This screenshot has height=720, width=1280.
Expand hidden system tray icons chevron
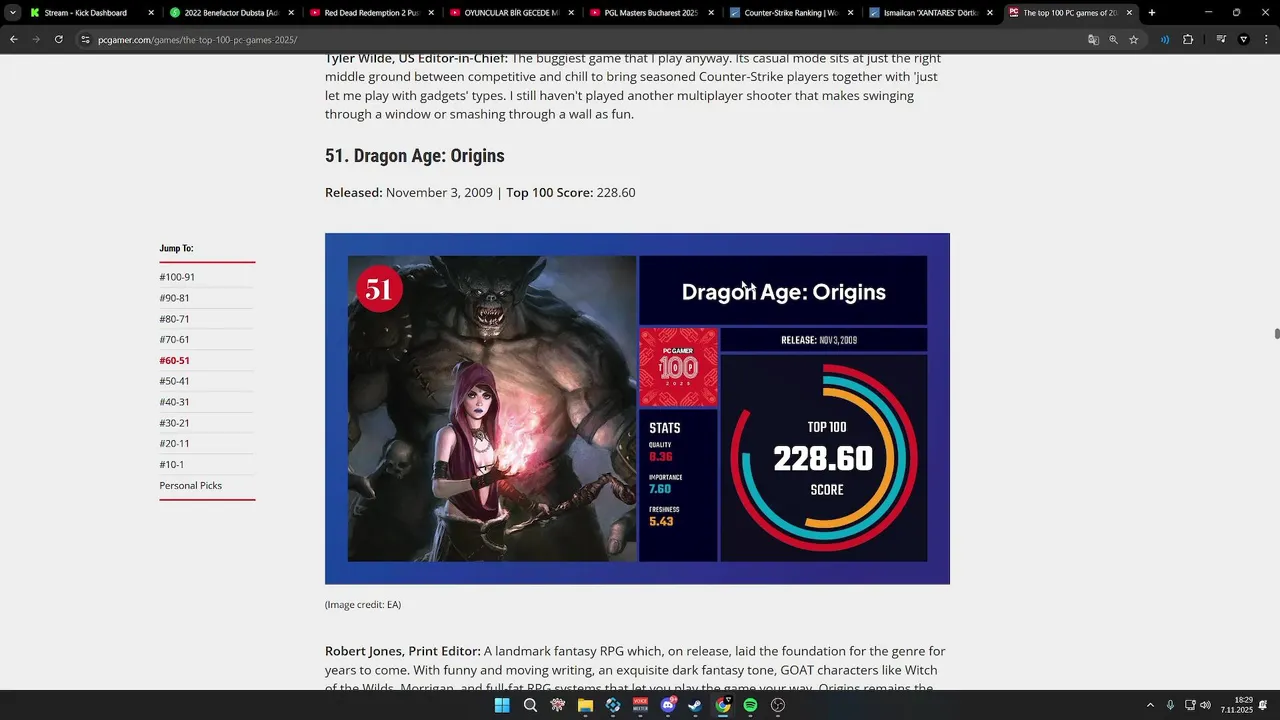pos(1150,705)
